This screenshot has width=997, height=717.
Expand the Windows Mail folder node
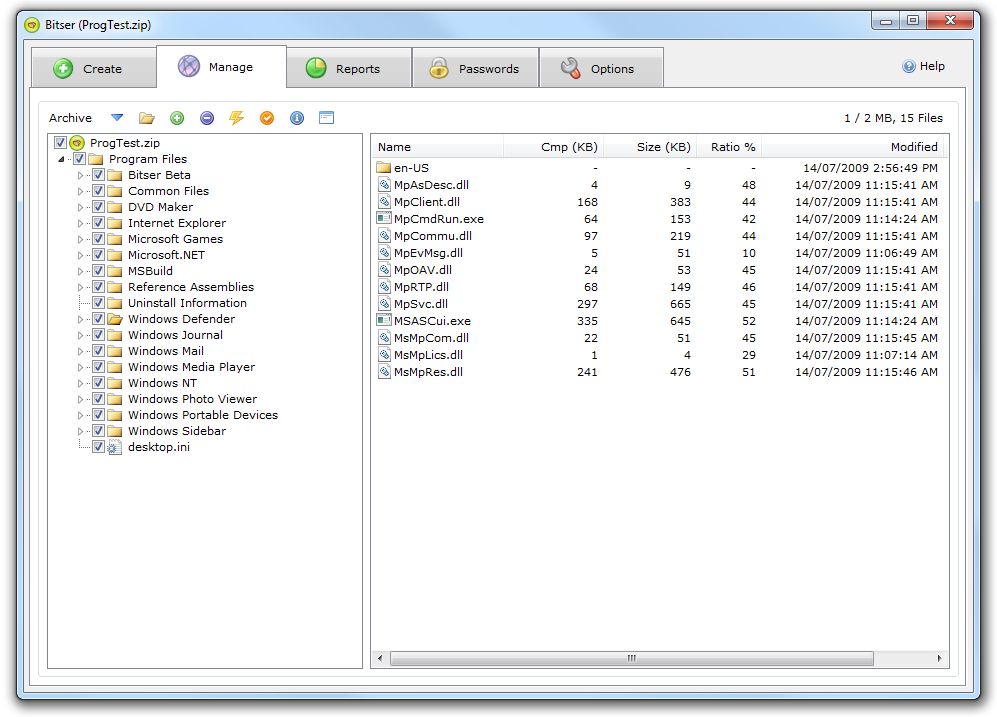80,352
